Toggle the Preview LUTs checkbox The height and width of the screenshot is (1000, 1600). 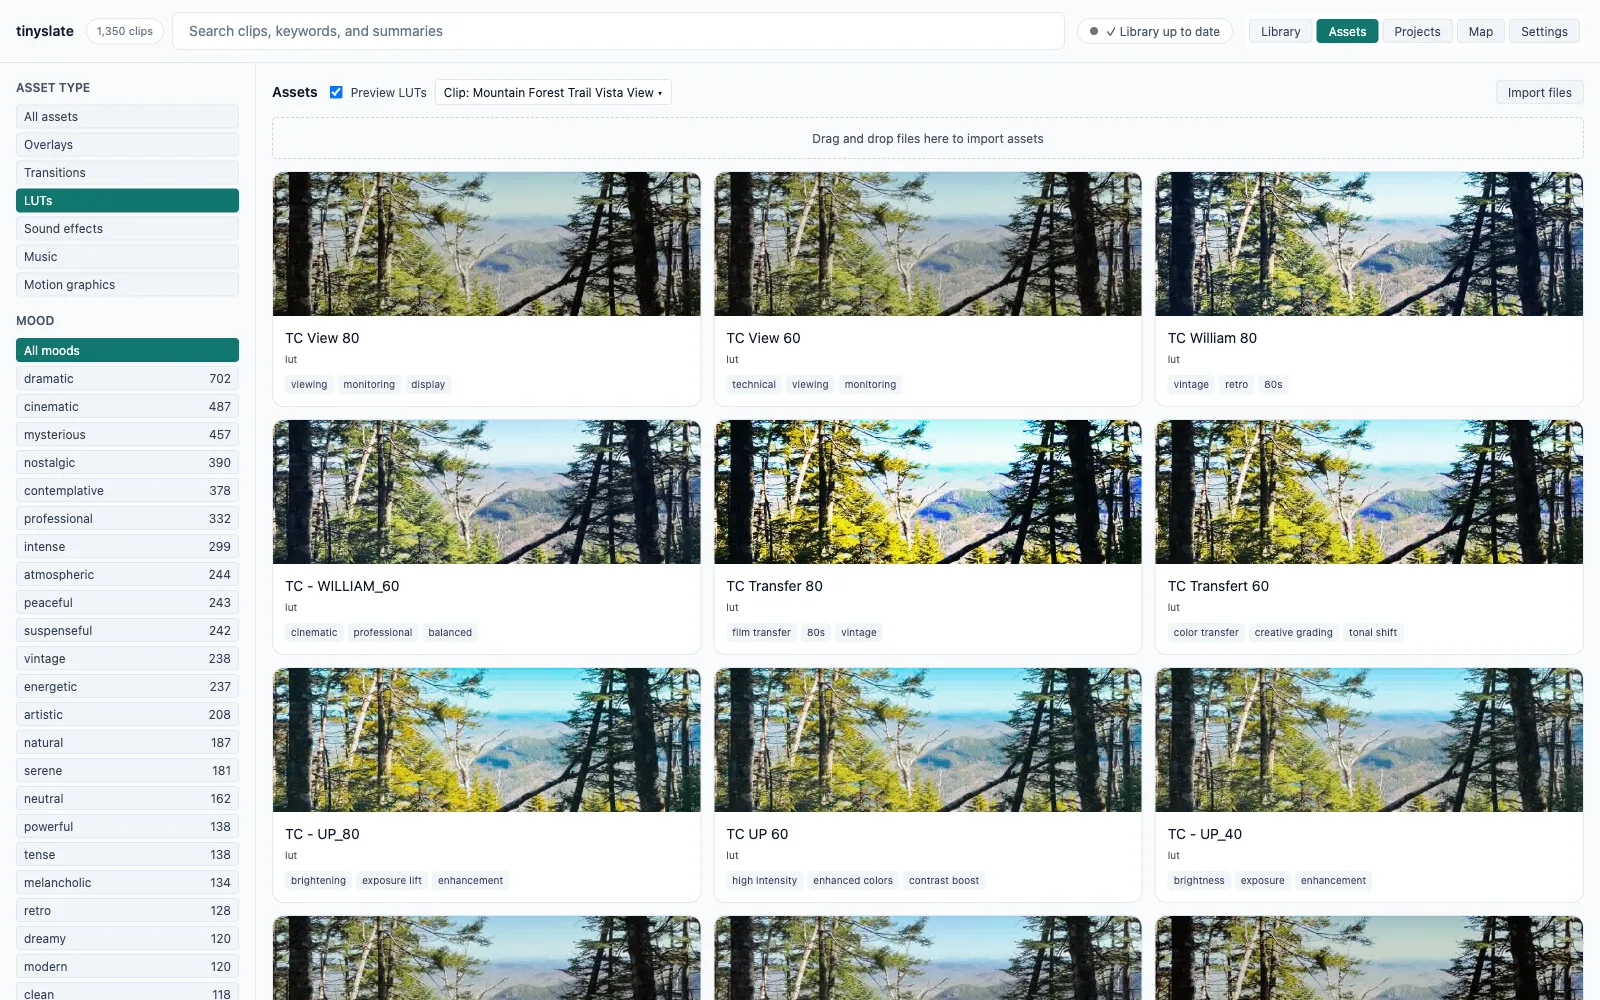336,92
